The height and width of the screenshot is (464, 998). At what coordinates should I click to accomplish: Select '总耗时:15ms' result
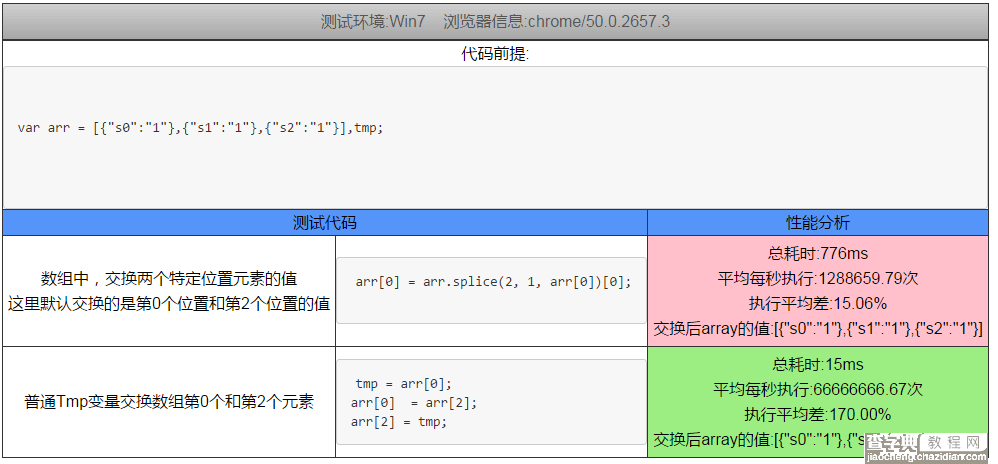click(x=818, y=364)
